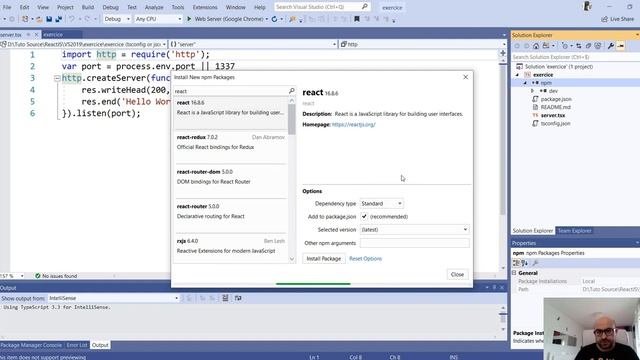Close the Install New npm Packages dialog
Image resolution: width=640 pixels, height=360 pixels.
[x=465, y=77]
